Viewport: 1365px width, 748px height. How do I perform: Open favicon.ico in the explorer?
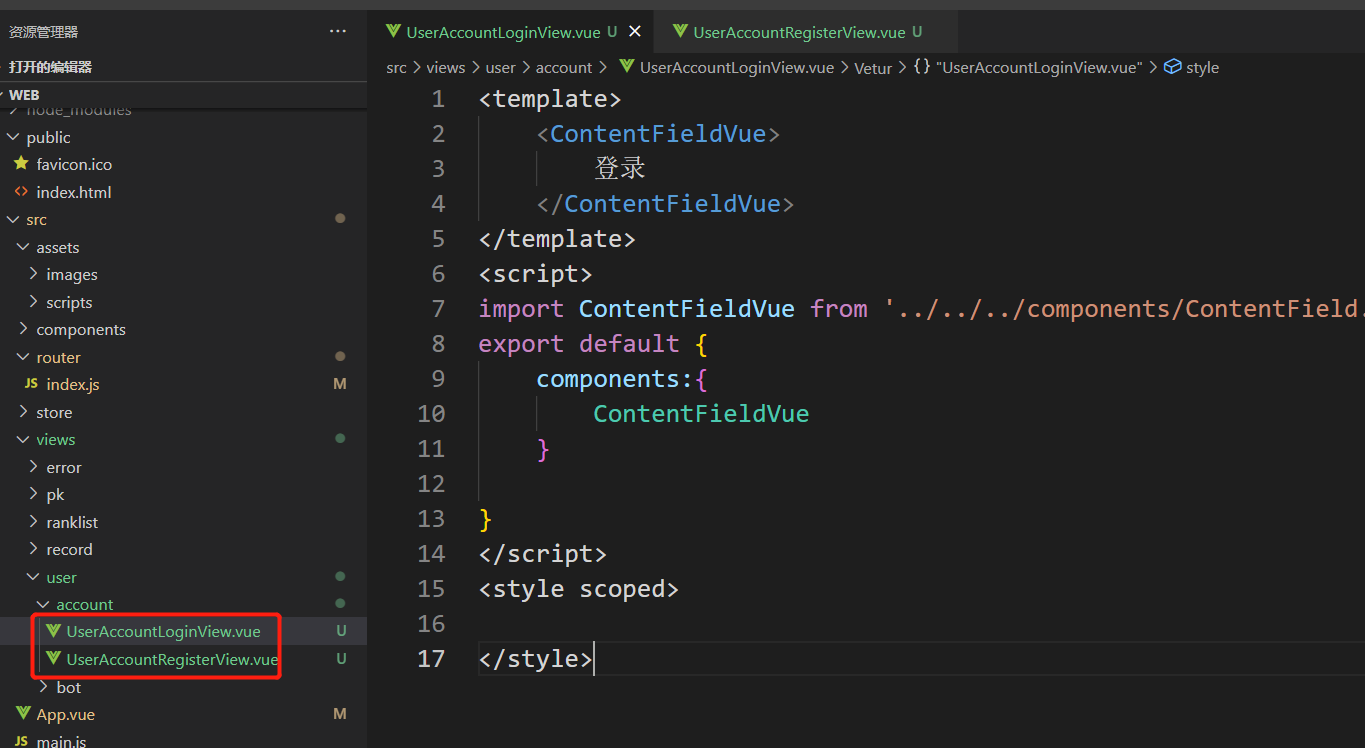click(x=74, y=164)
